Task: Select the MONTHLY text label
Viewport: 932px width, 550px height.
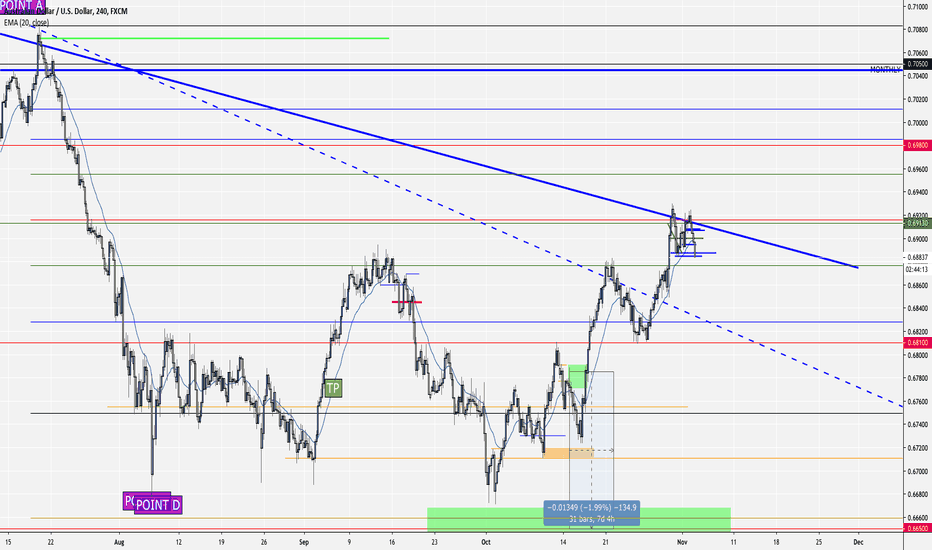Action: pyautogui.click(x=885, y=70)
